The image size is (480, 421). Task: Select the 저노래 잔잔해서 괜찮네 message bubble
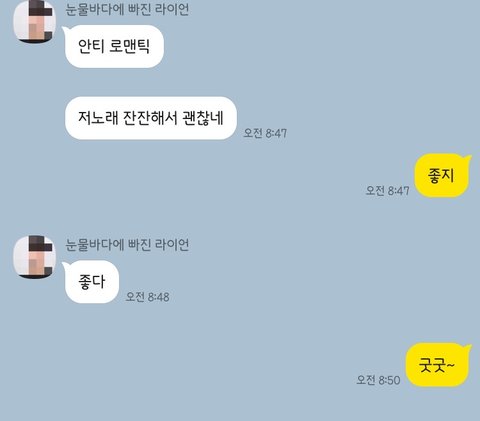(x=151, y=118)
